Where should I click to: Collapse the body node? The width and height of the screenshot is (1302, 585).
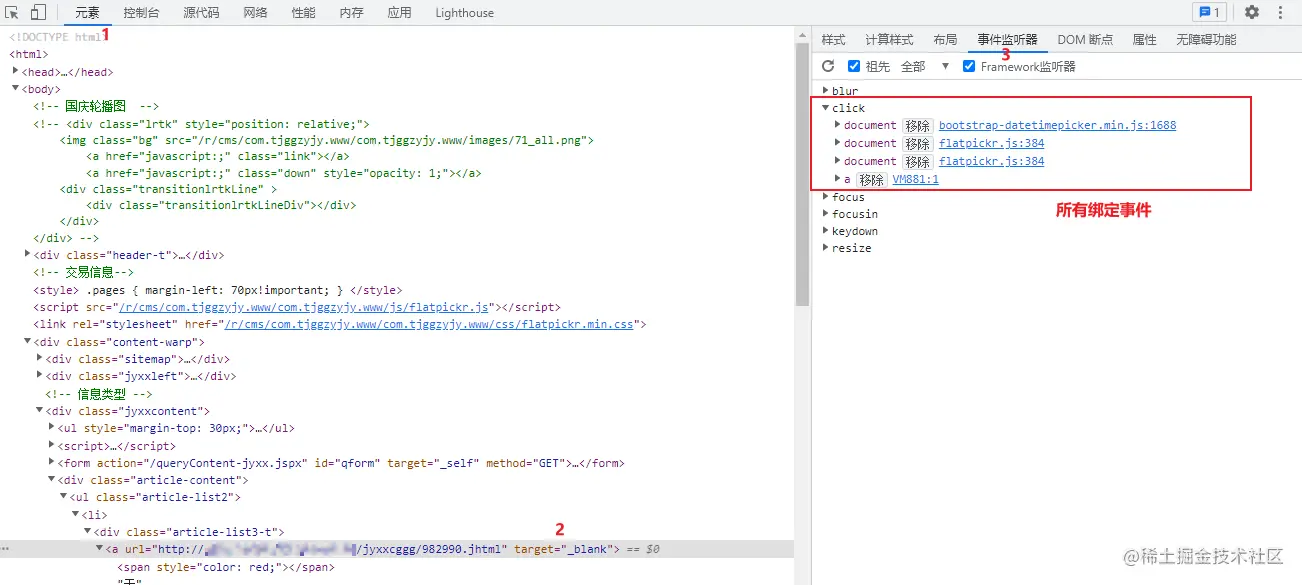pos(16,89)
